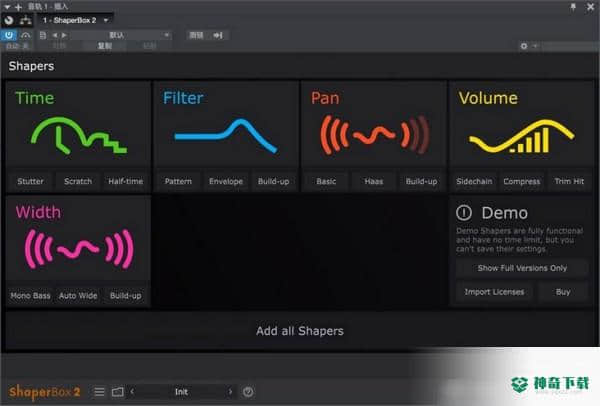Open the ShaperBox preset list menu icon

[x=99, y=391]
